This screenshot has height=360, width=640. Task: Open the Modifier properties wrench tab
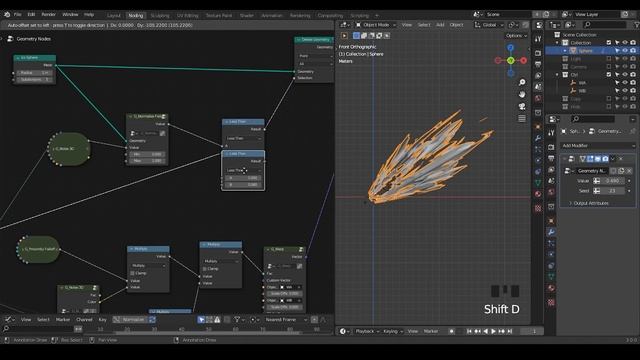pyautogui.click(x=551, y=232)
